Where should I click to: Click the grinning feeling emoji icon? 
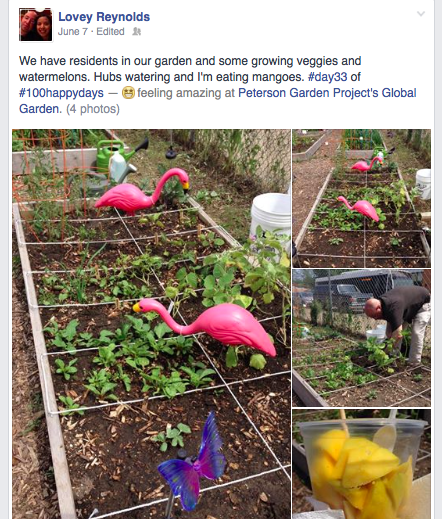pyautogui.click(x=128, y=93)
